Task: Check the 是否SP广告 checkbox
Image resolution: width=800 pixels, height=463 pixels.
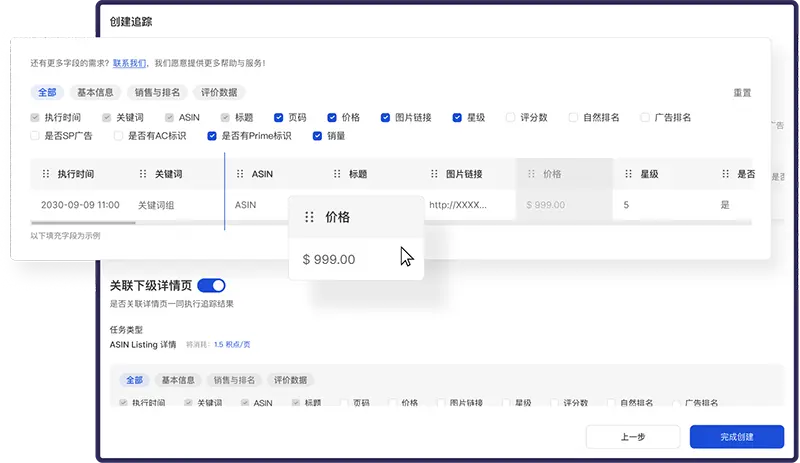Action: click(x=35, y=136)
